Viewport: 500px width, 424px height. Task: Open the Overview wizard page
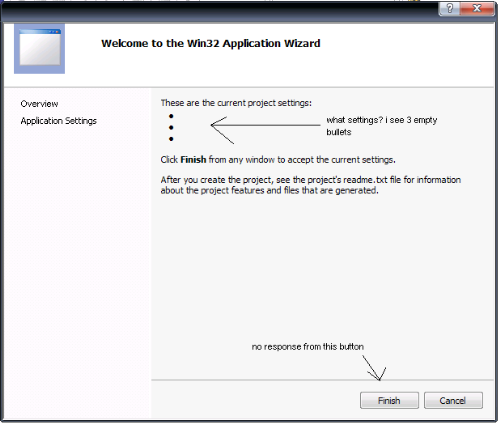coord(39,104)
